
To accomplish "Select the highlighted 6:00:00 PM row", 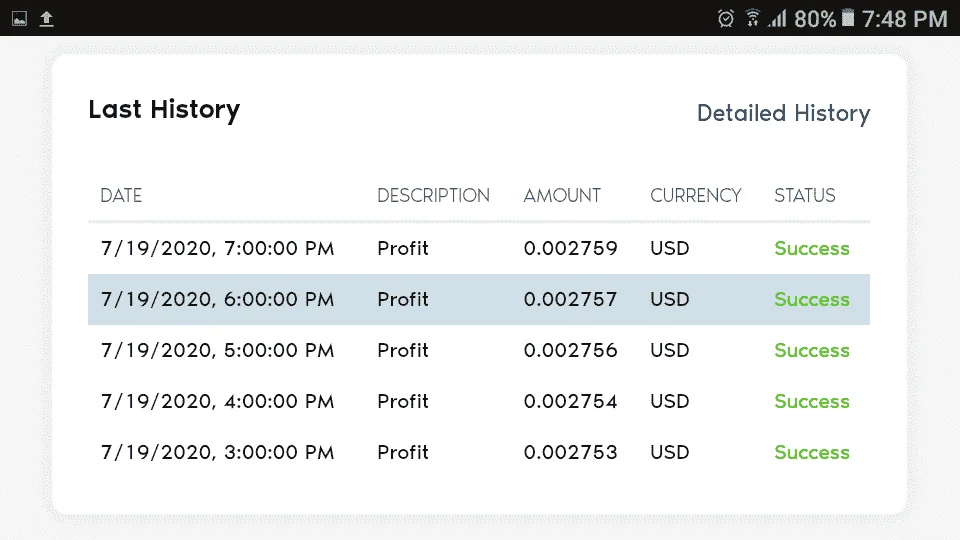I will click(479, 299).
